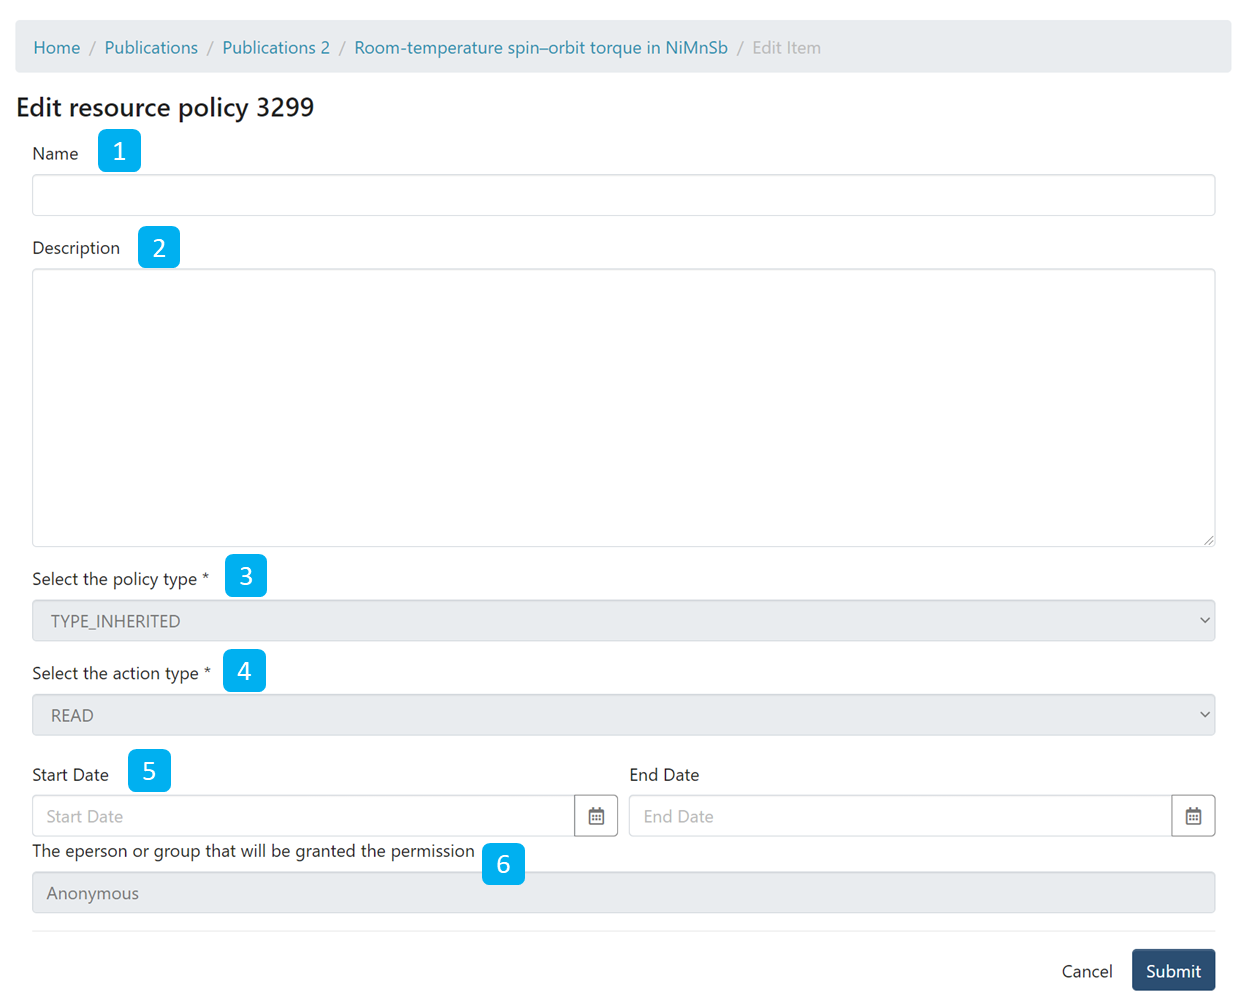The width and height of the screenshot is (1249, 1005).
Task: Click the blue number 4 marker
Action: coord(244,671)
